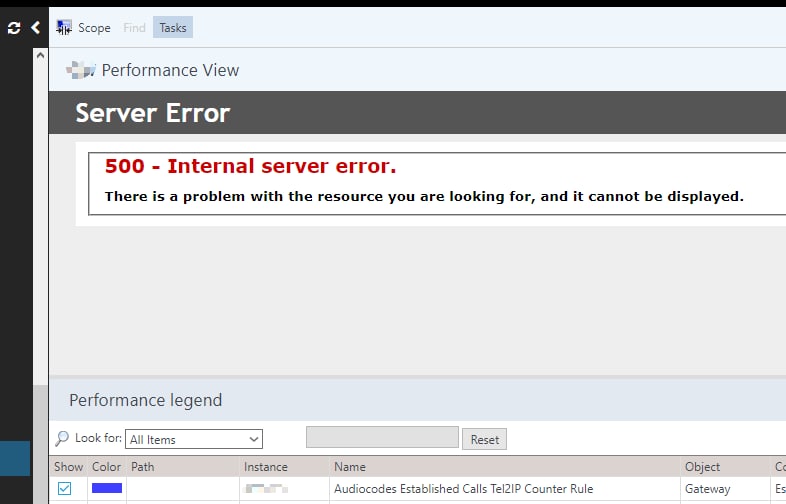786x504 pixels.
Task: Click the scroll-up arrow of left scrollbar
Action: [40, 55]
